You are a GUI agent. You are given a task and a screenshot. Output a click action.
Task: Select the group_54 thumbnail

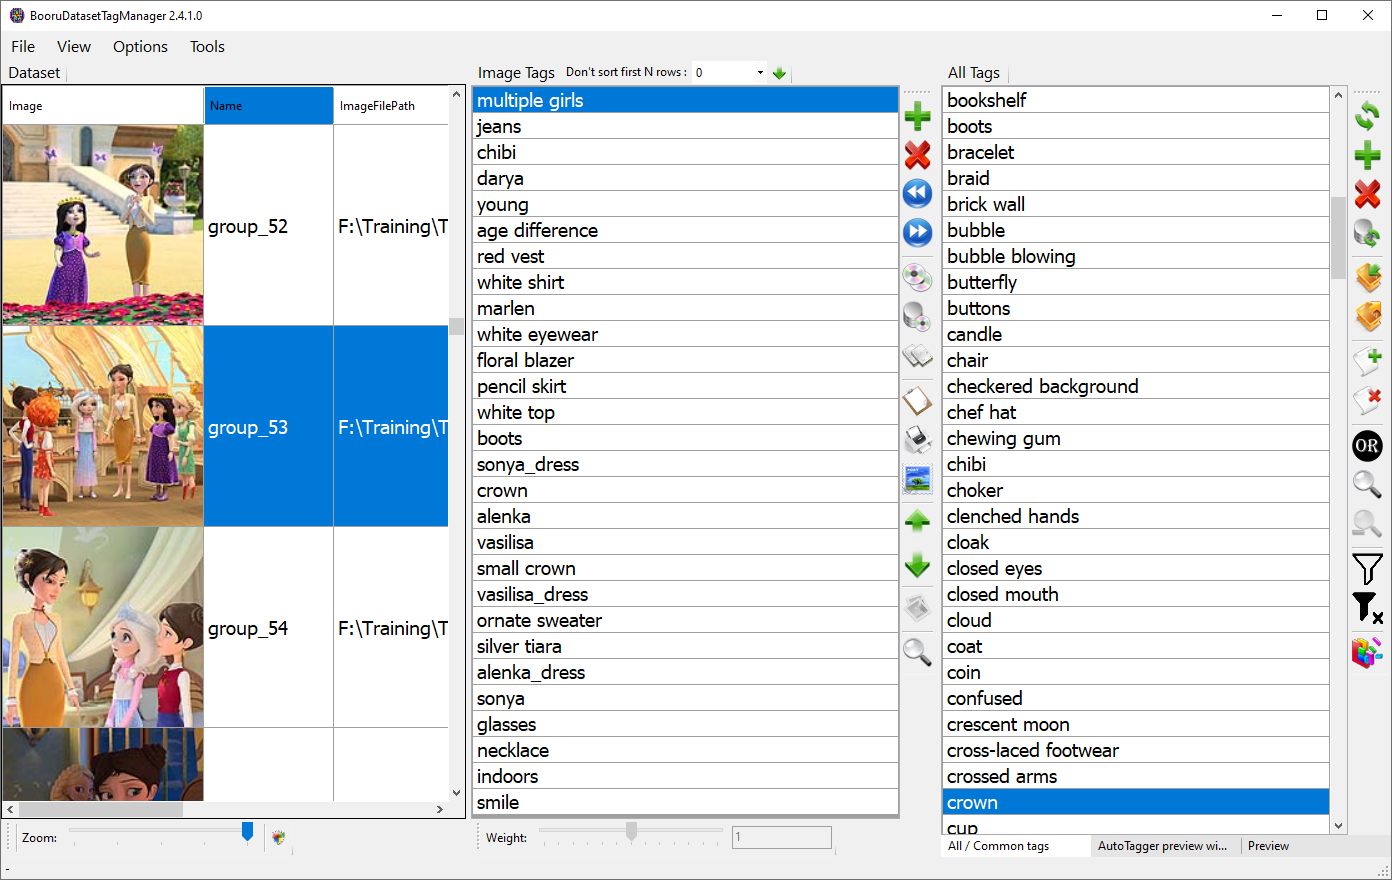tap(103, 627)
